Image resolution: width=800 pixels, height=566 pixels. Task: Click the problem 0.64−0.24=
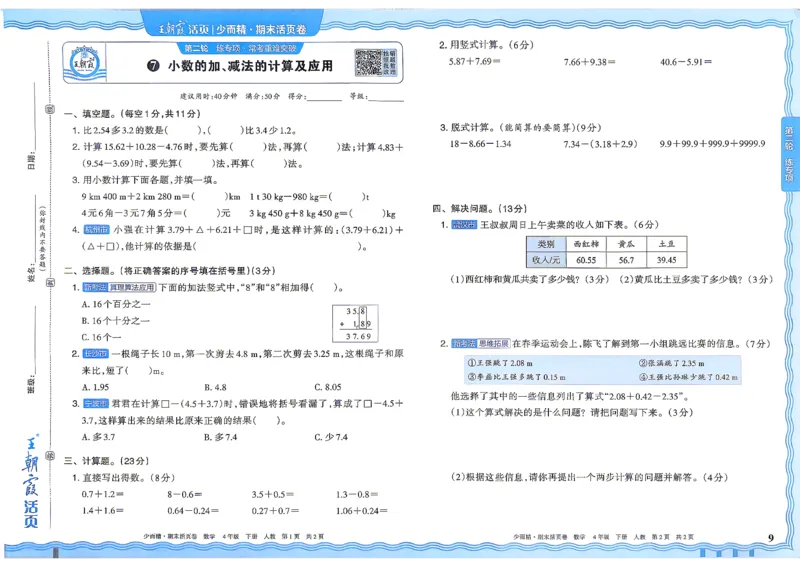[193, 511]
